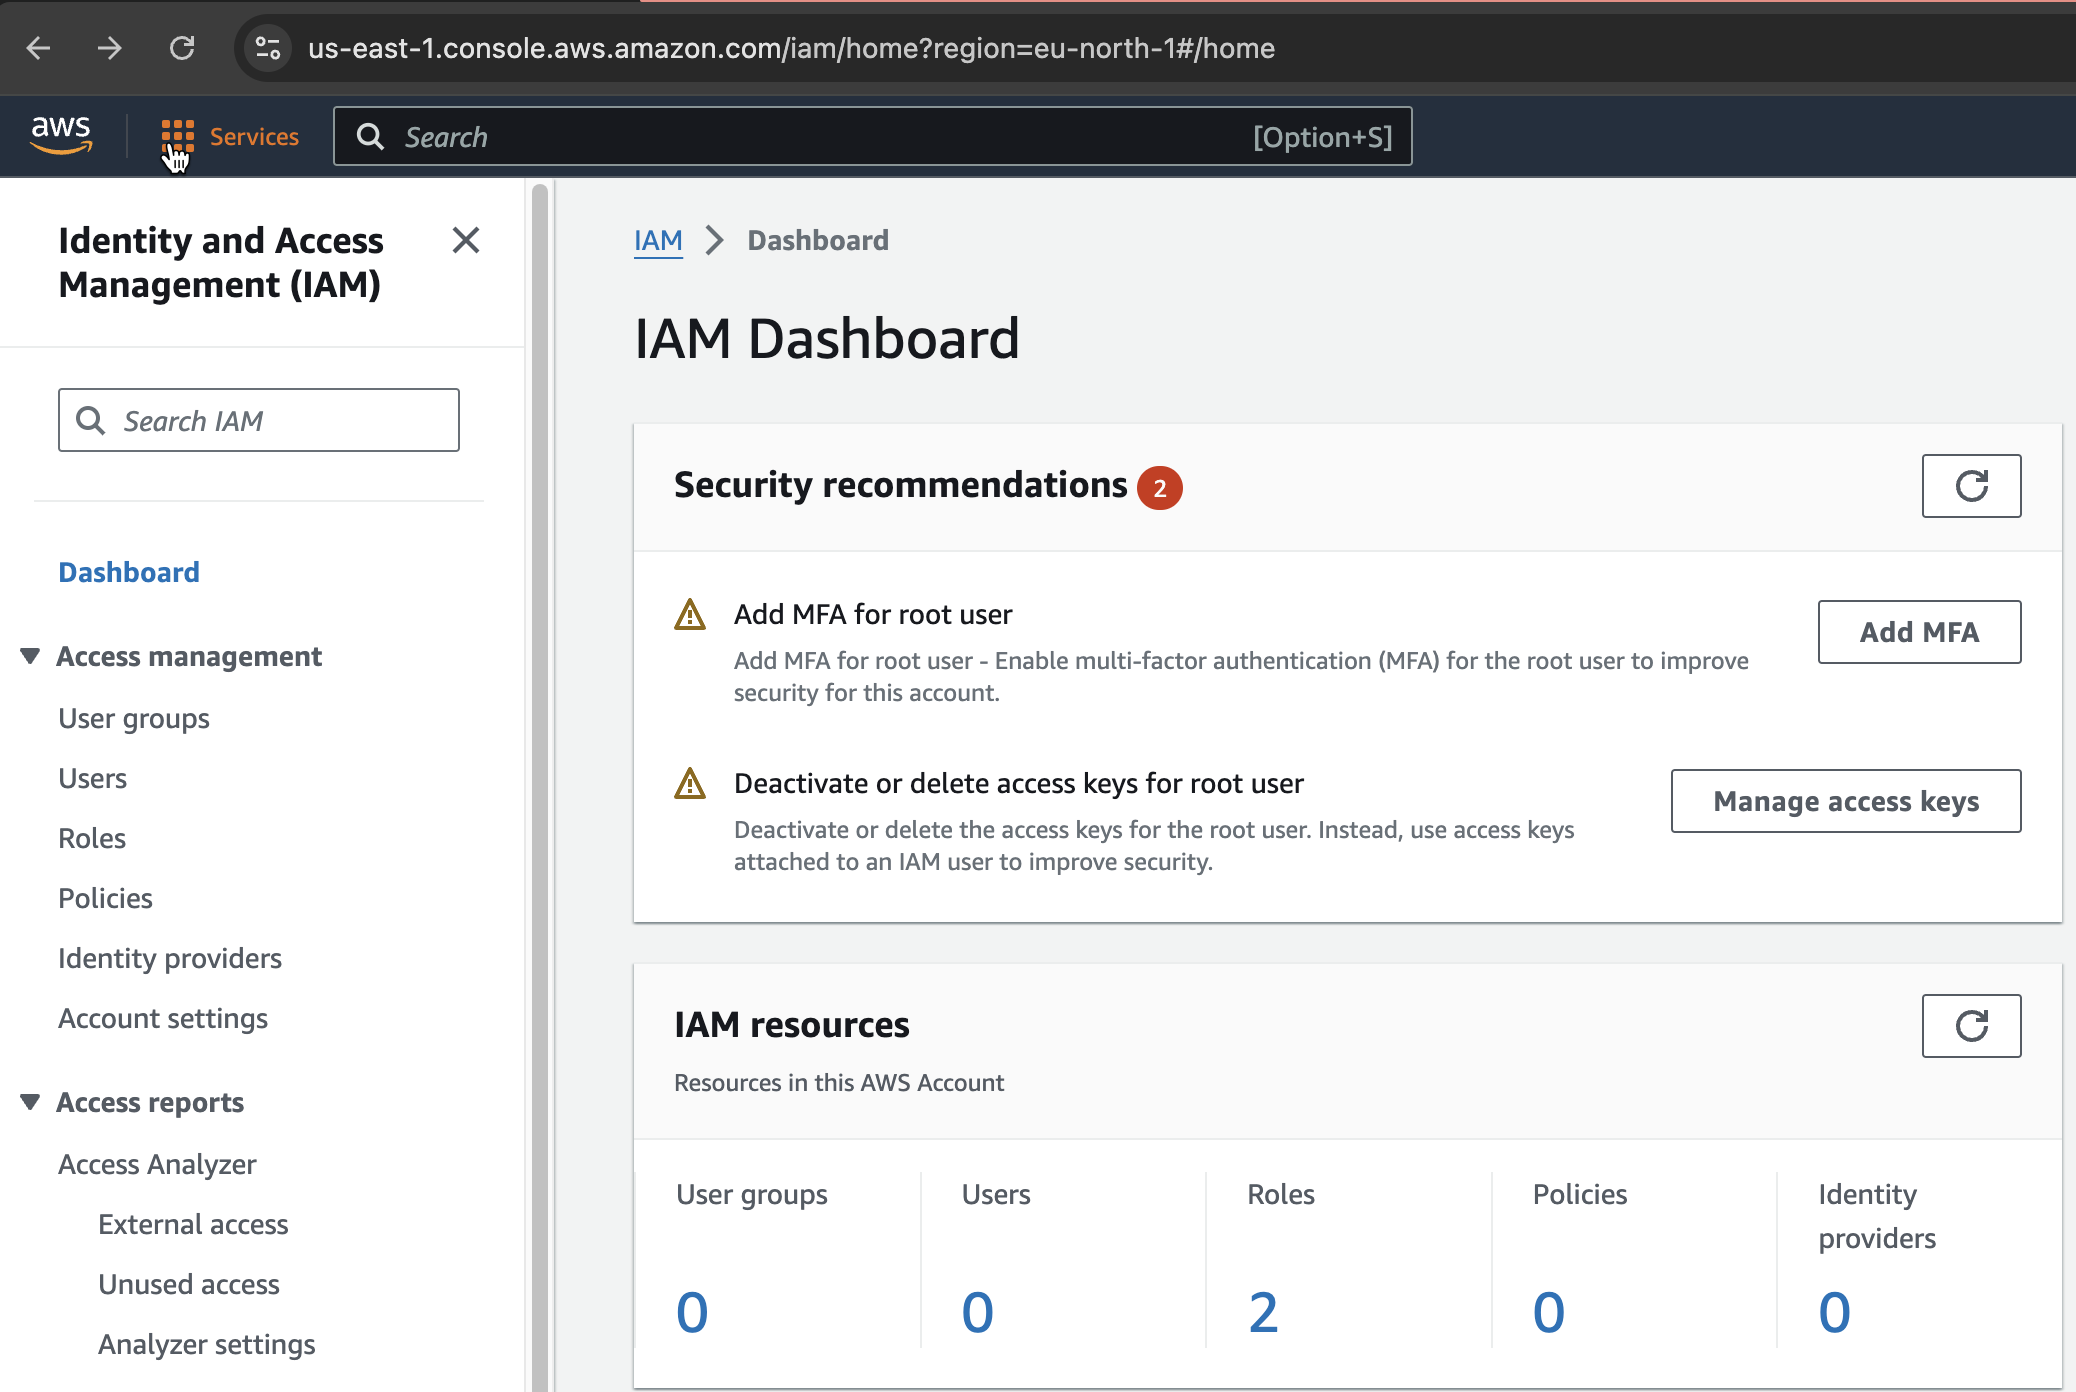
Task: Select Dashboard in the side navigation
Action: (x=129, y=572)
